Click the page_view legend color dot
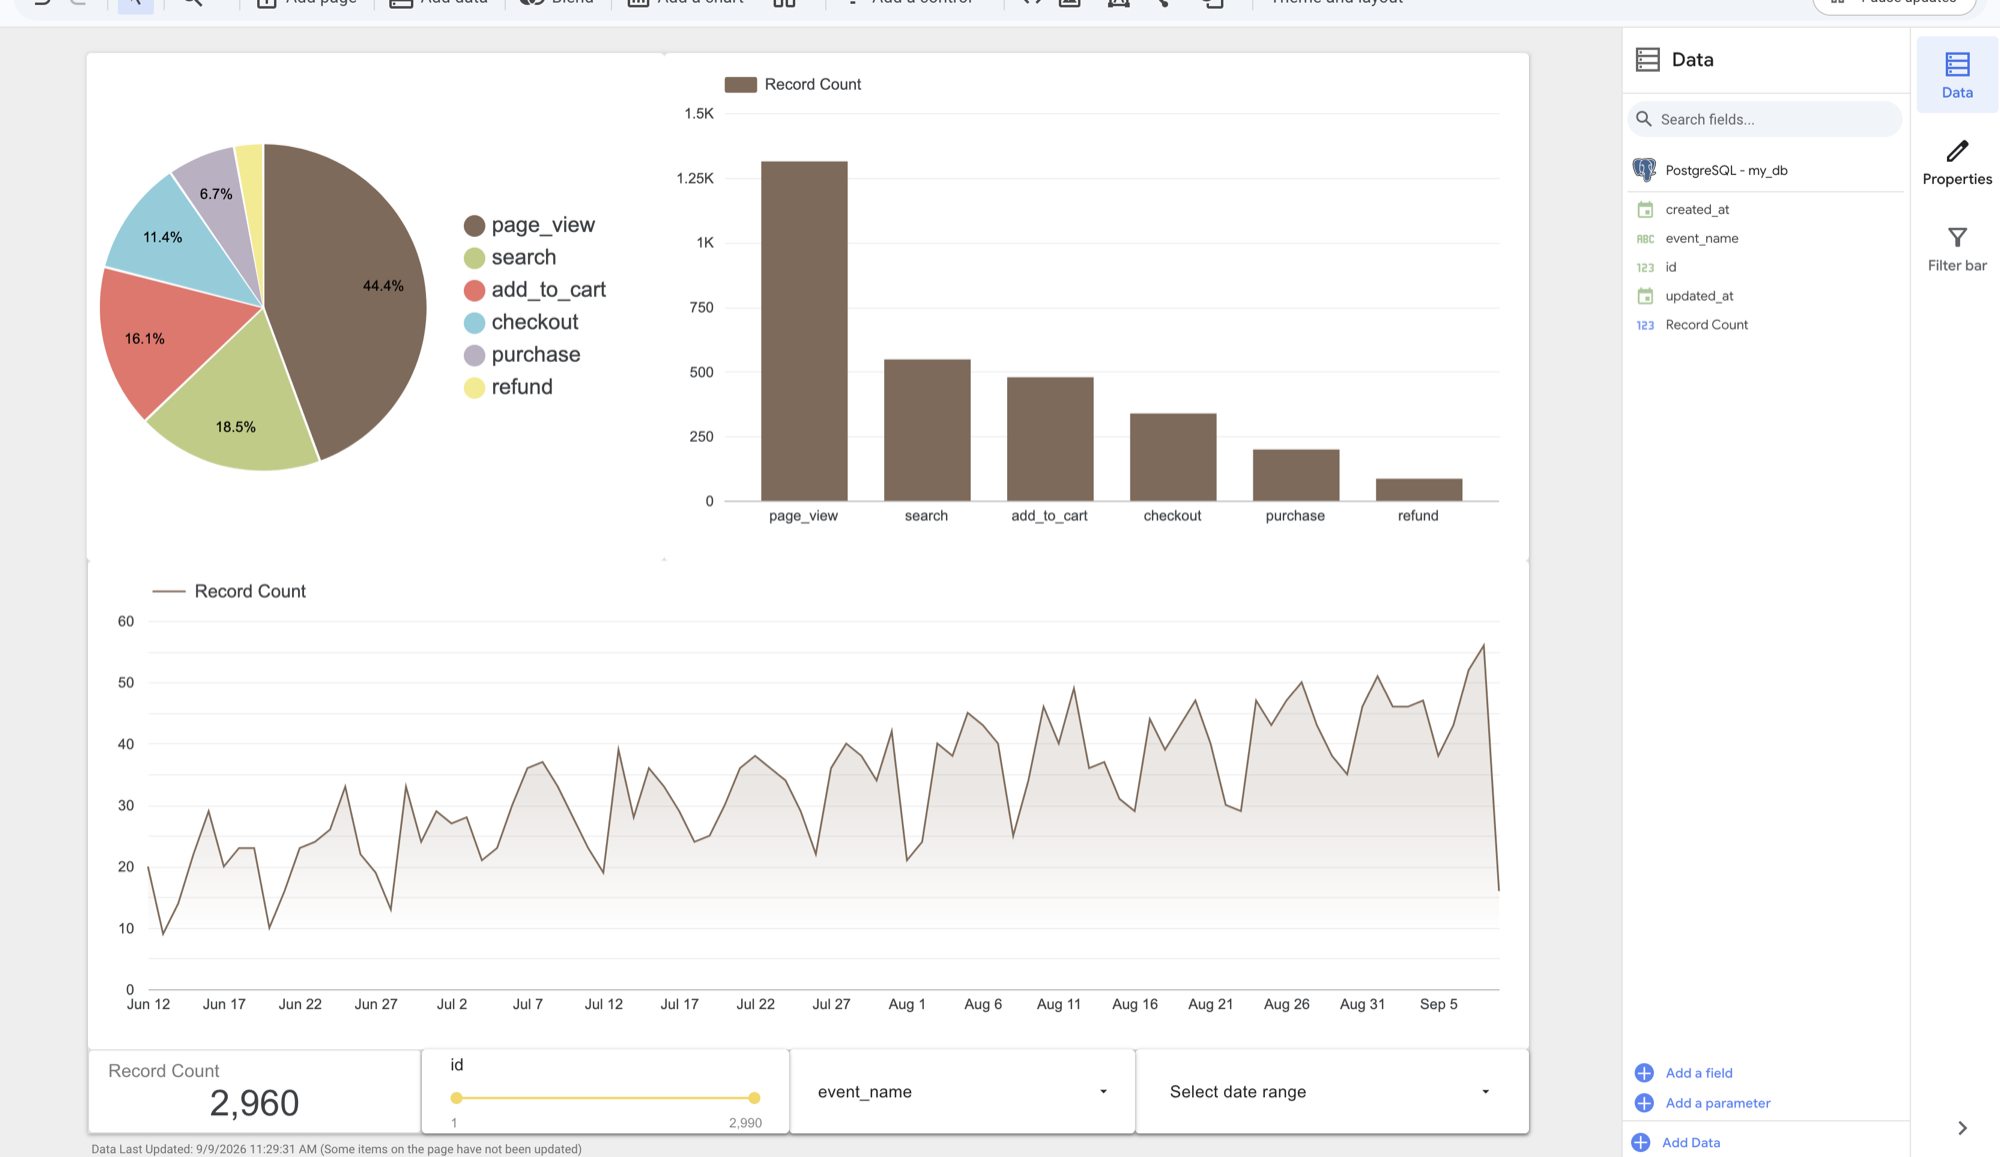The width and height of the screenshot is (2000, 1157). tap(474, 226)
